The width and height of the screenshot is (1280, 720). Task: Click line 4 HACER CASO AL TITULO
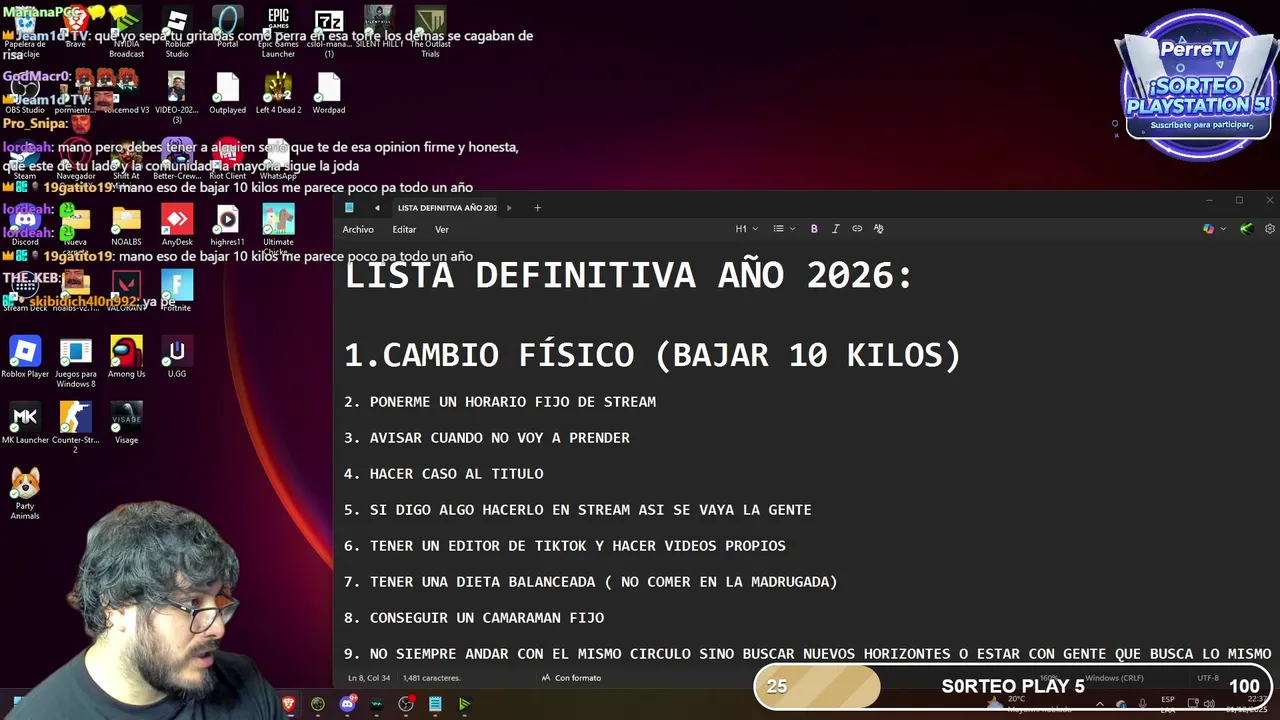coord(444,474)
